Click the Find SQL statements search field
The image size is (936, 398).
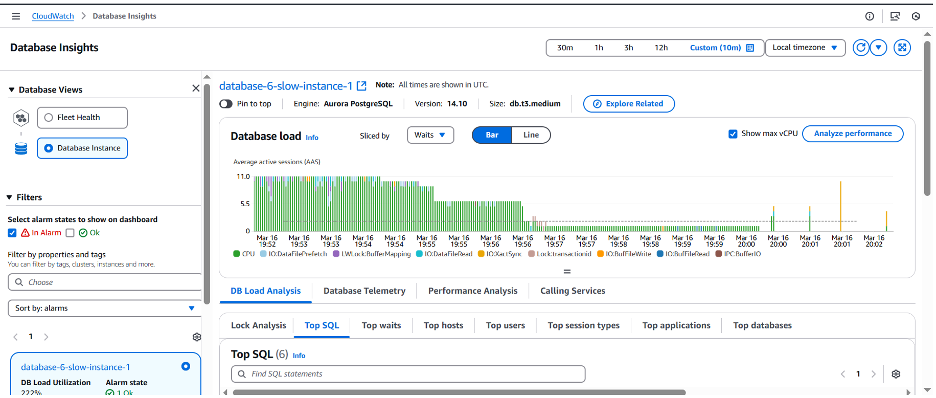(408, 374)
